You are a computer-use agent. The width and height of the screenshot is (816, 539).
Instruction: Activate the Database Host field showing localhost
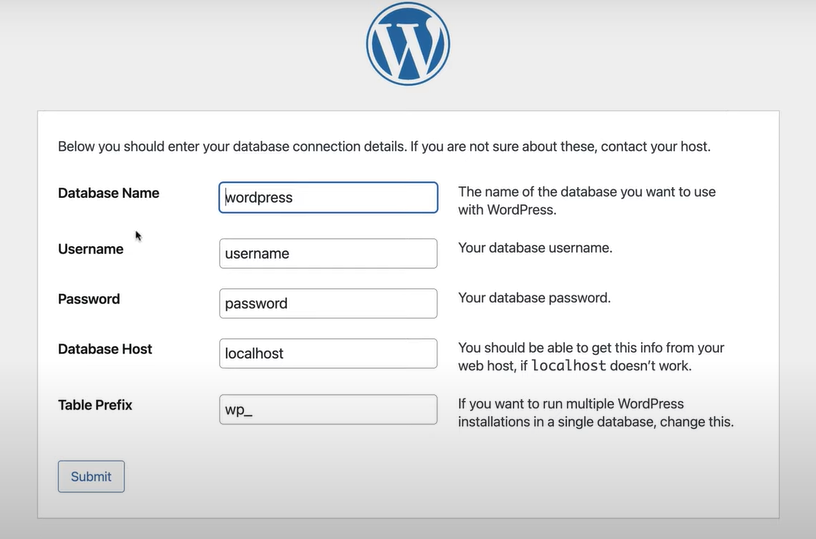[x=328, y=353]
